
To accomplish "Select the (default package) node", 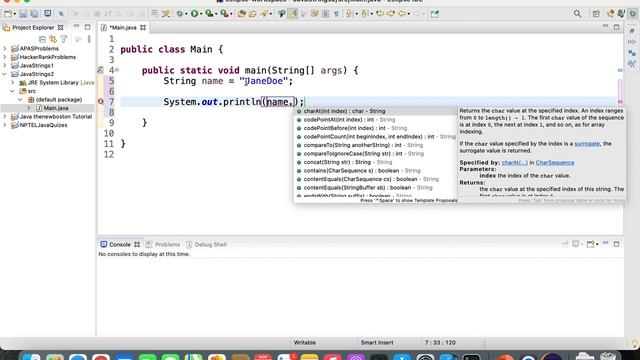I will point(58,100).
